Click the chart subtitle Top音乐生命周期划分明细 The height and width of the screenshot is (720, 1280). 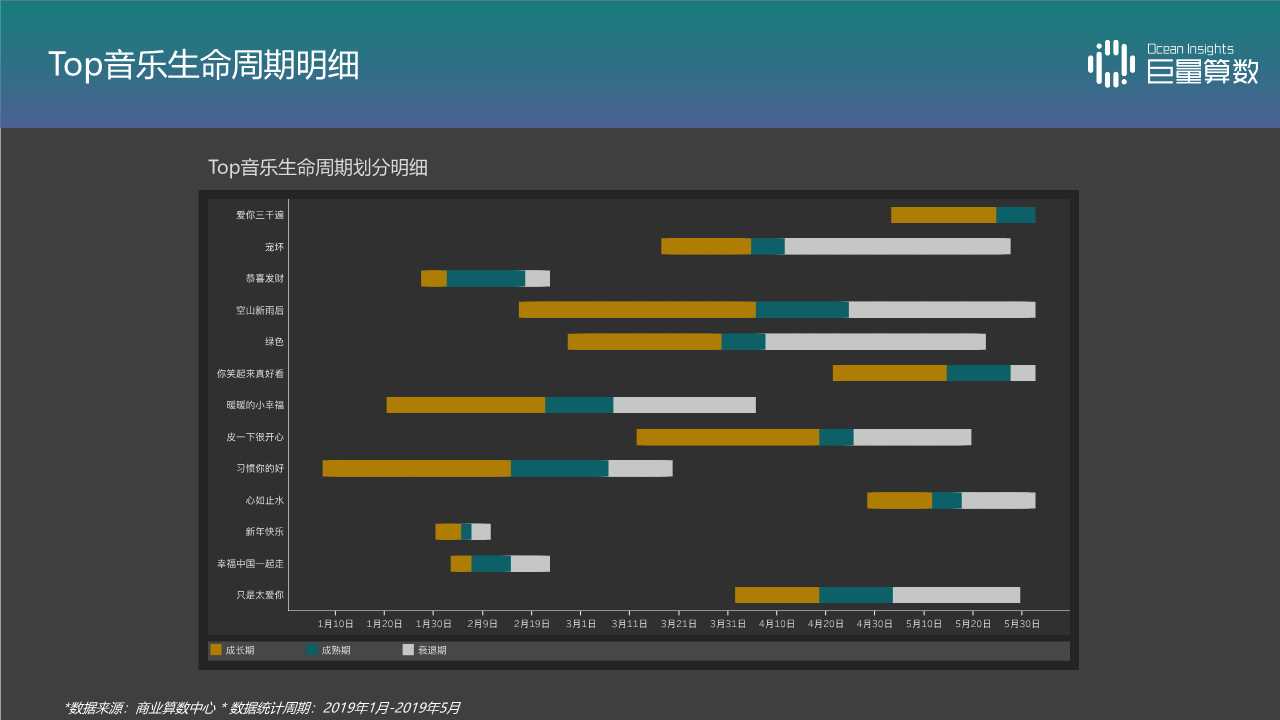(x=318, y=168)
